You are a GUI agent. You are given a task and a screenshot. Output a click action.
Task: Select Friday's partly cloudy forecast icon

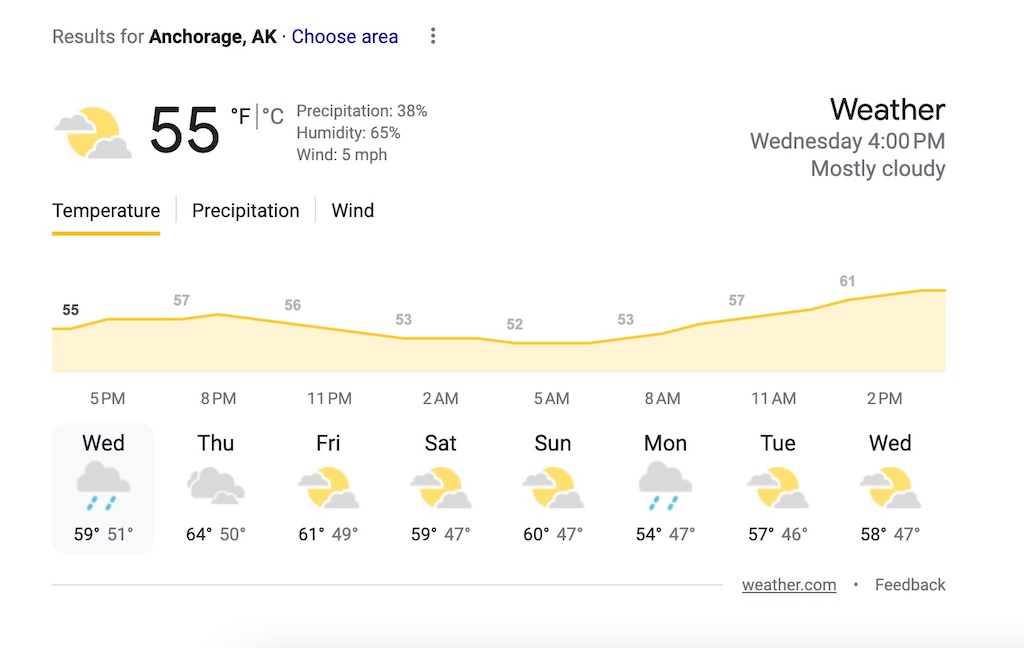(328, 487)
